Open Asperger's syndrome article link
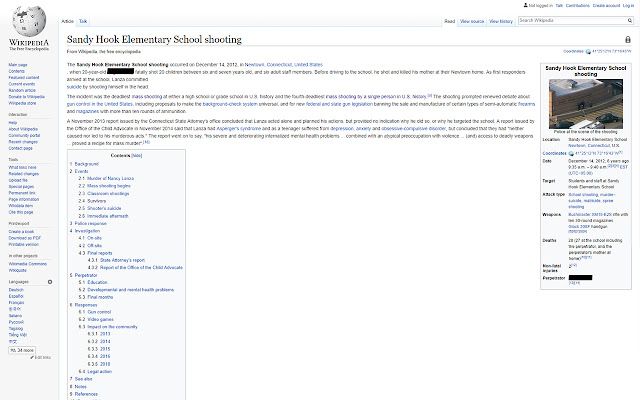 238,129
